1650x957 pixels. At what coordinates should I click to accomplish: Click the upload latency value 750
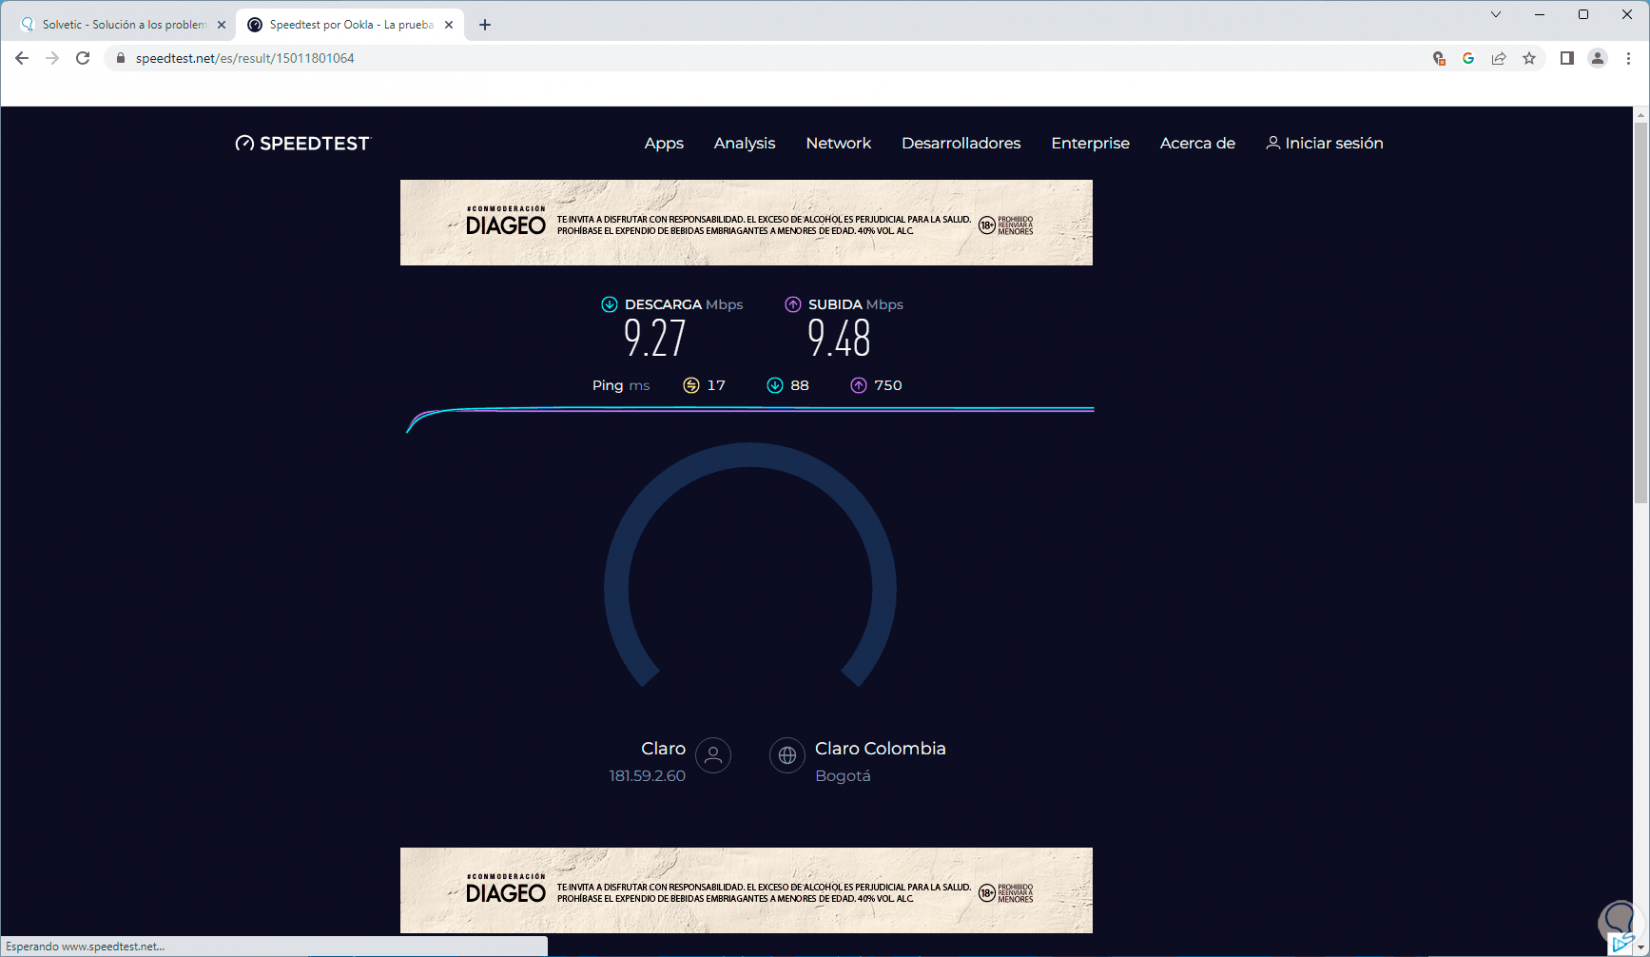(x=888, y=385)
